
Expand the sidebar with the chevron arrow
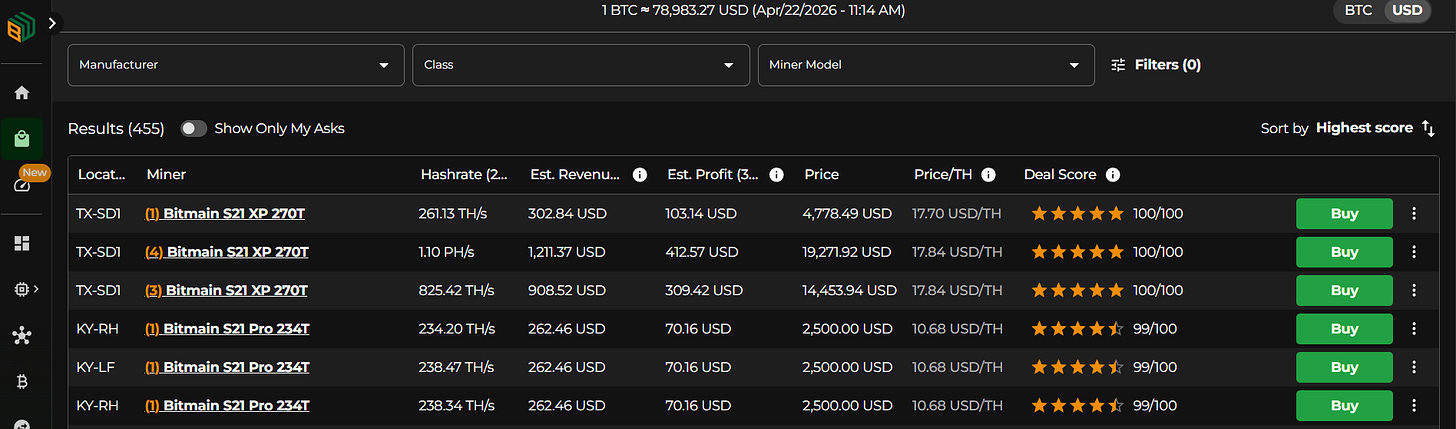coord(54,21)
